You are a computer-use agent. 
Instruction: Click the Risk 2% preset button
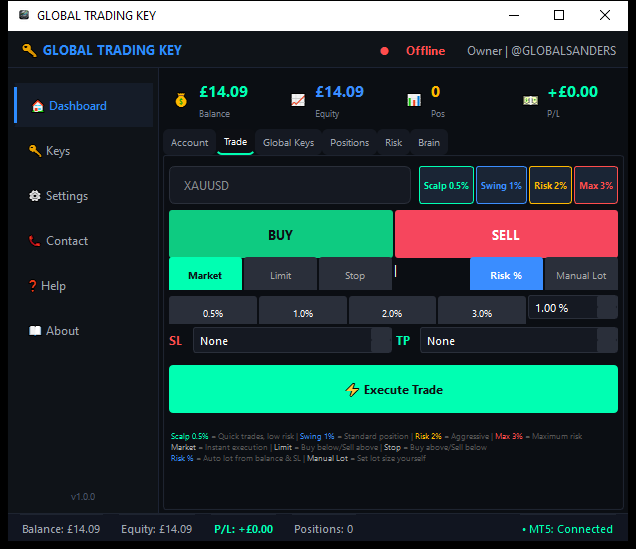pos(550,185)
